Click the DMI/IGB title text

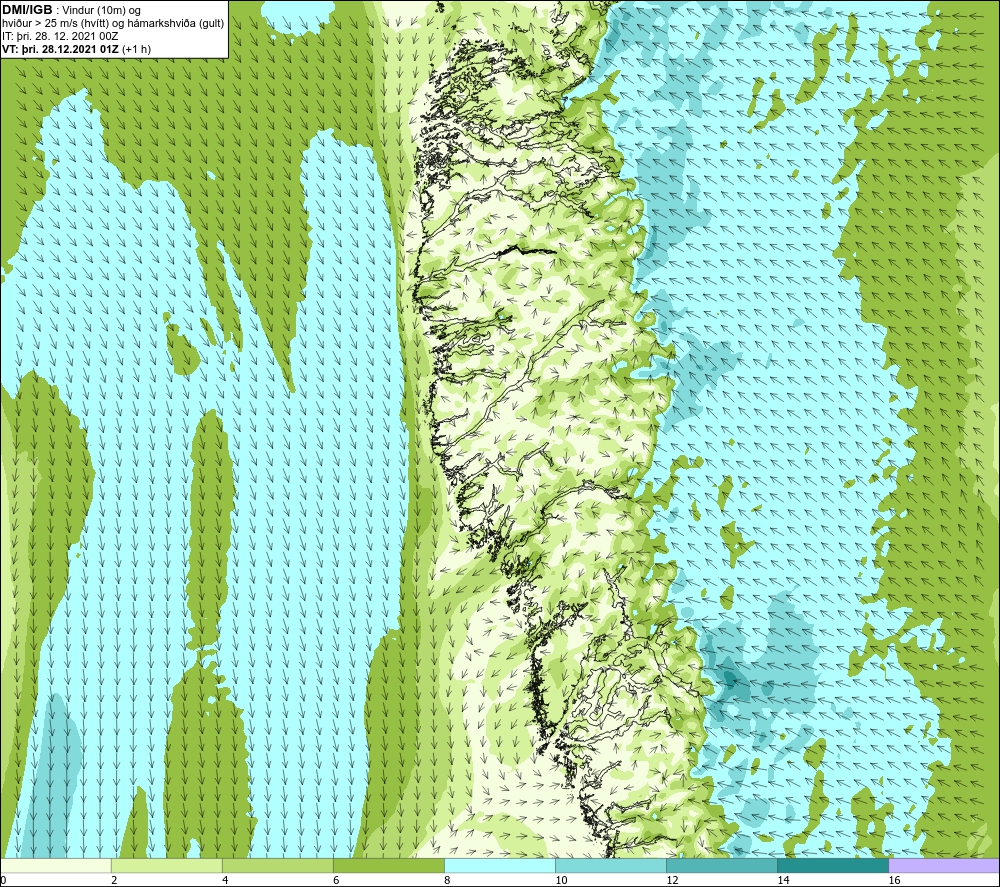coord(27,10)
